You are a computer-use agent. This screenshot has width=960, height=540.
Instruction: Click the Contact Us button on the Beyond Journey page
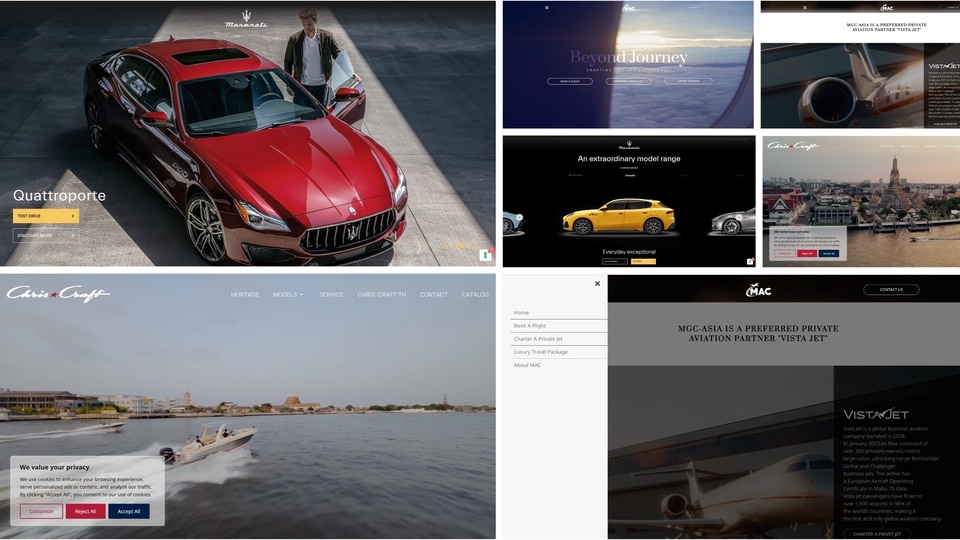coord(694,7)
